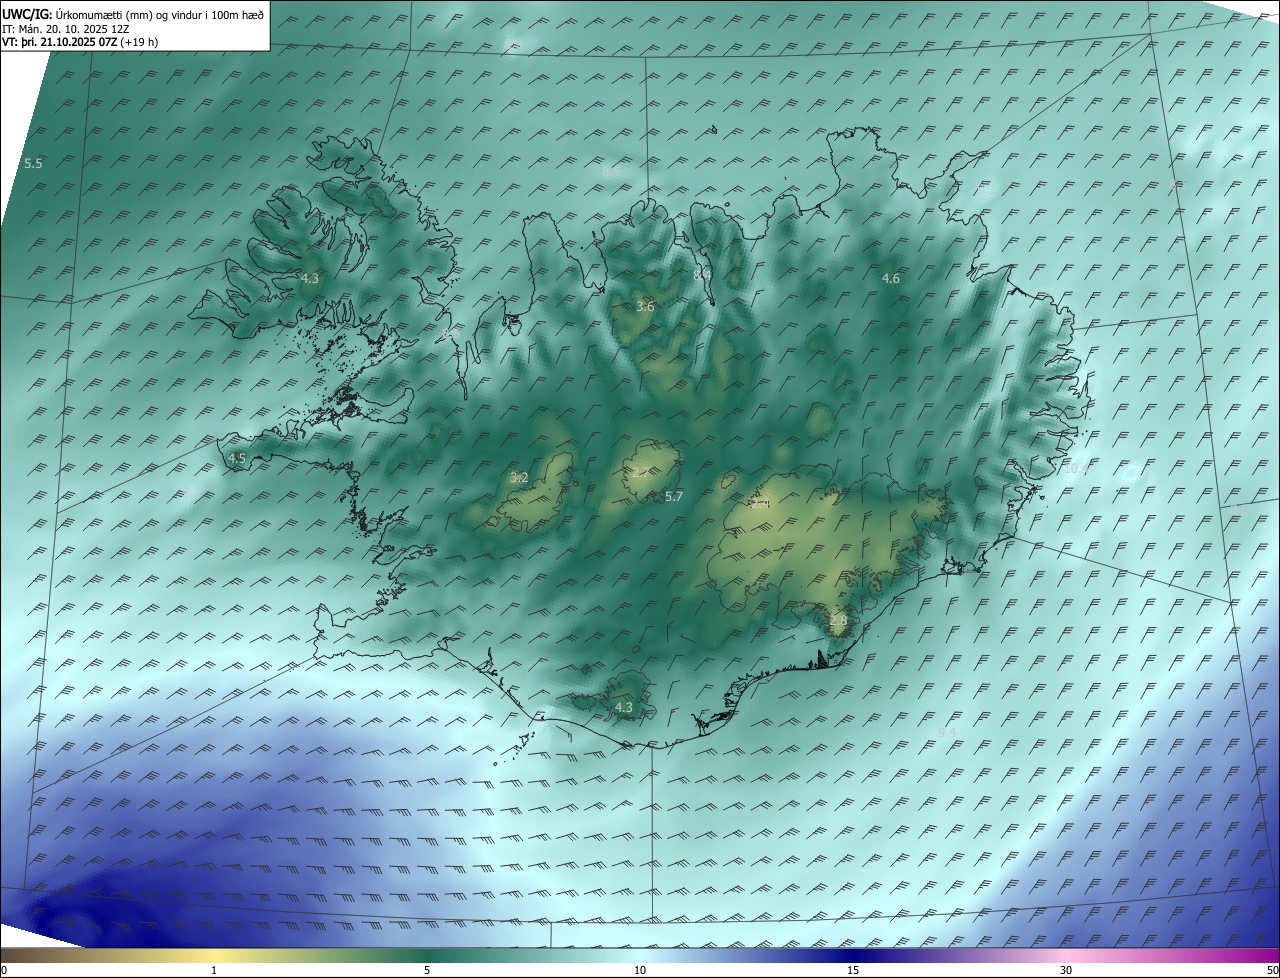Pick the pink color bar segment near 30

tap(1066, 955)
